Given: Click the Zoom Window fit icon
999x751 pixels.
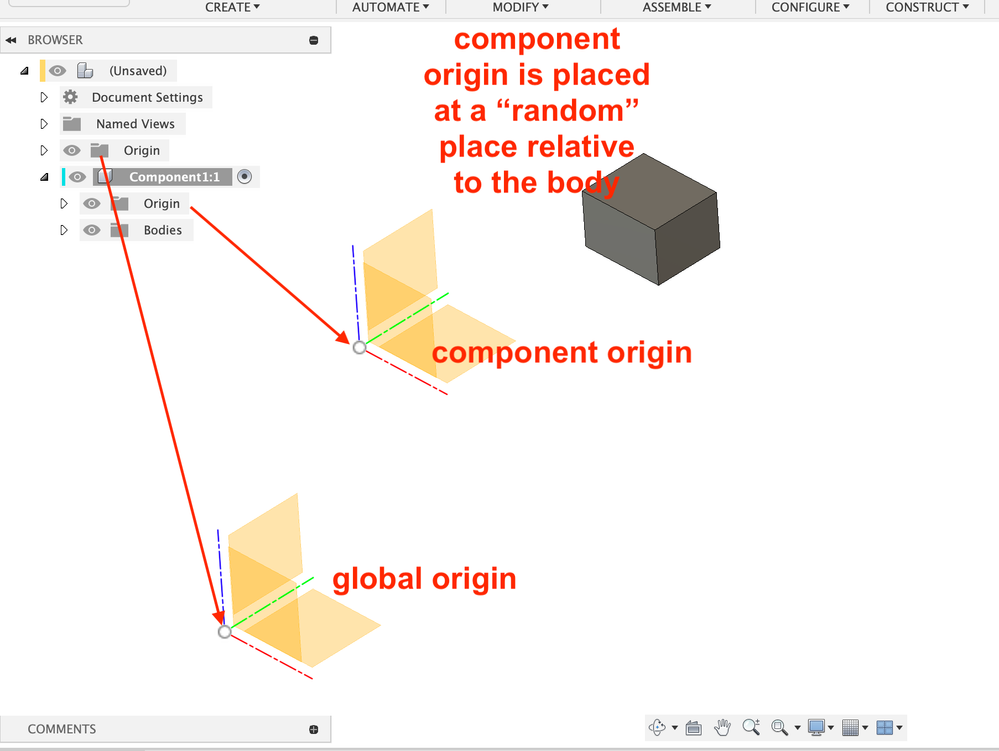Looking at the screenshot, I should 779,727.
